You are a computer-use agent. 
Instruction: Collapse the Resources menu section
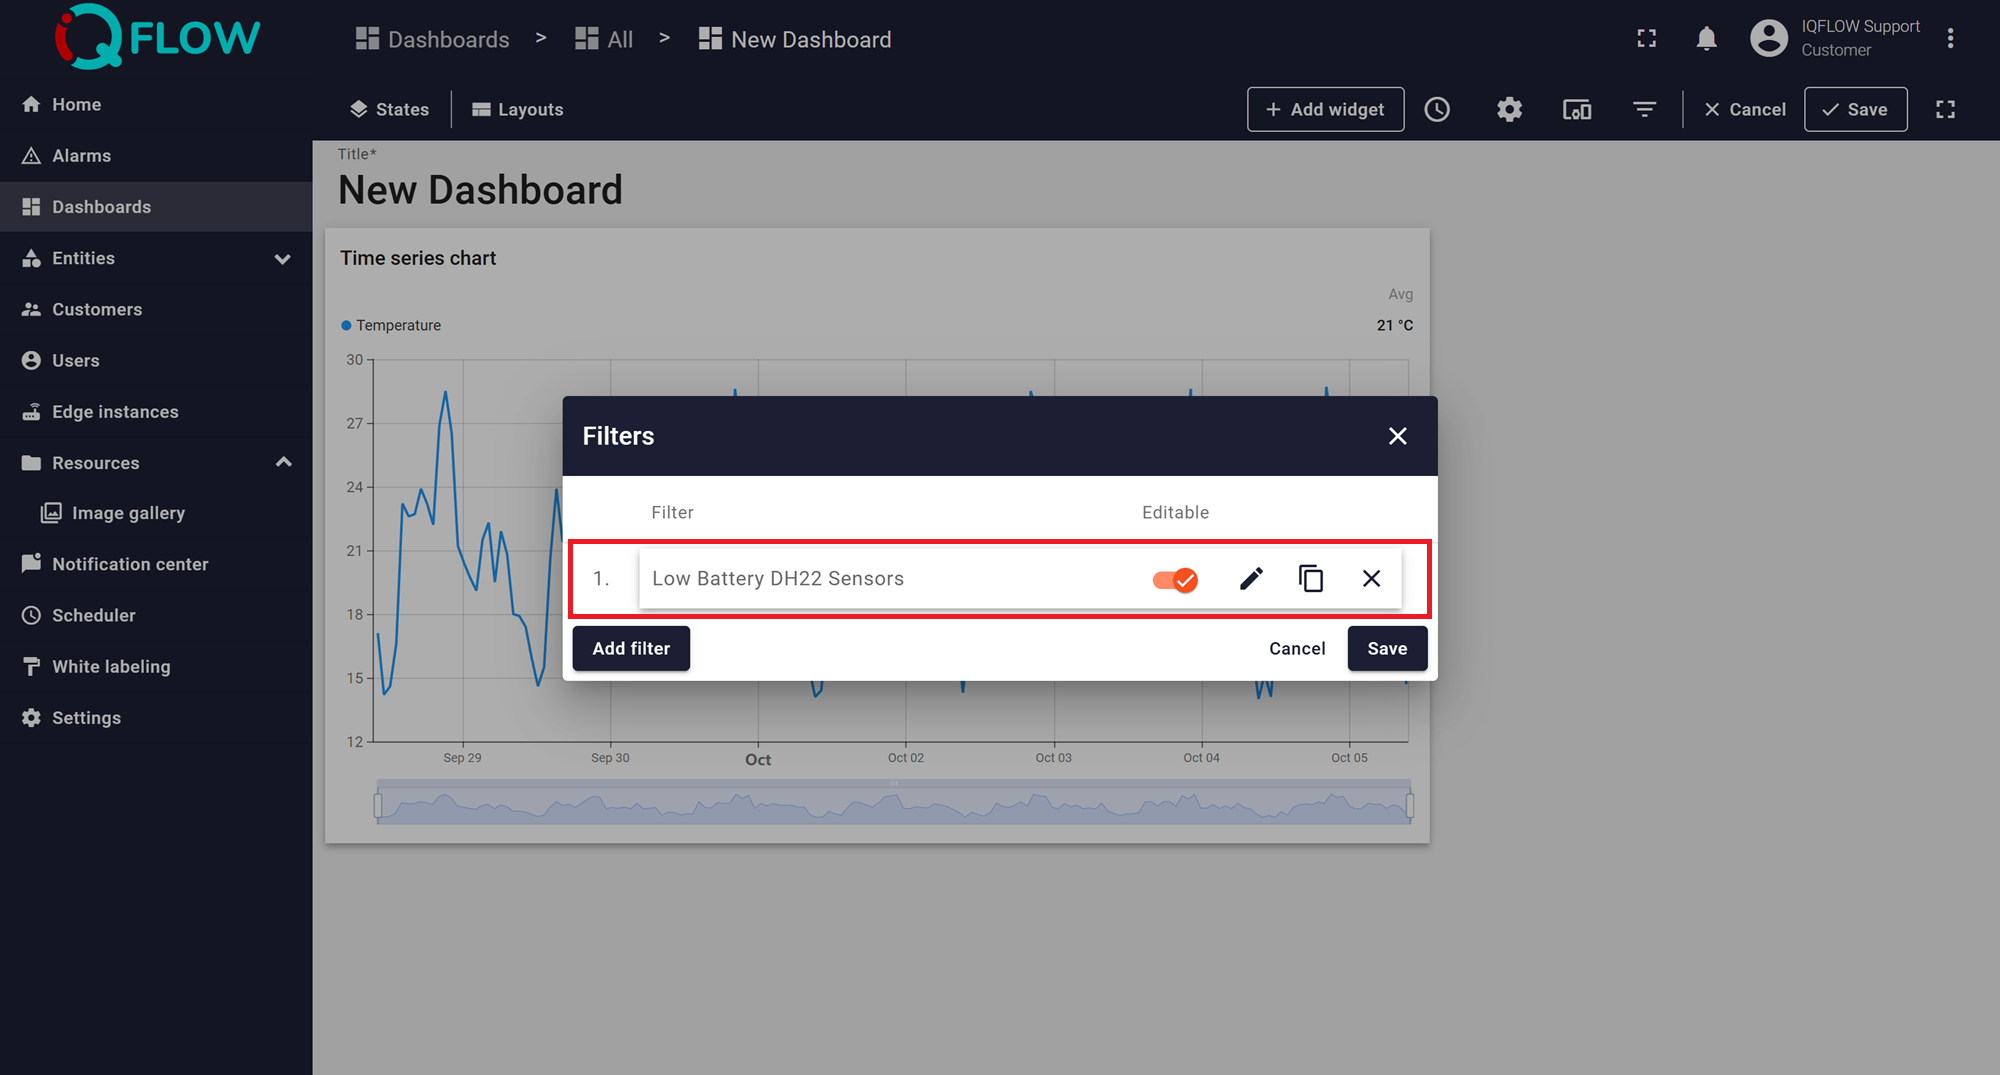283,463
